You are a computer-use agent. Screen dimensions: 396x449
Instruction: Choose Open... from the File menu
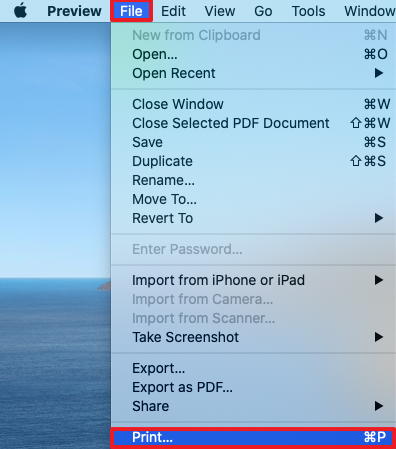pos(254,54)
